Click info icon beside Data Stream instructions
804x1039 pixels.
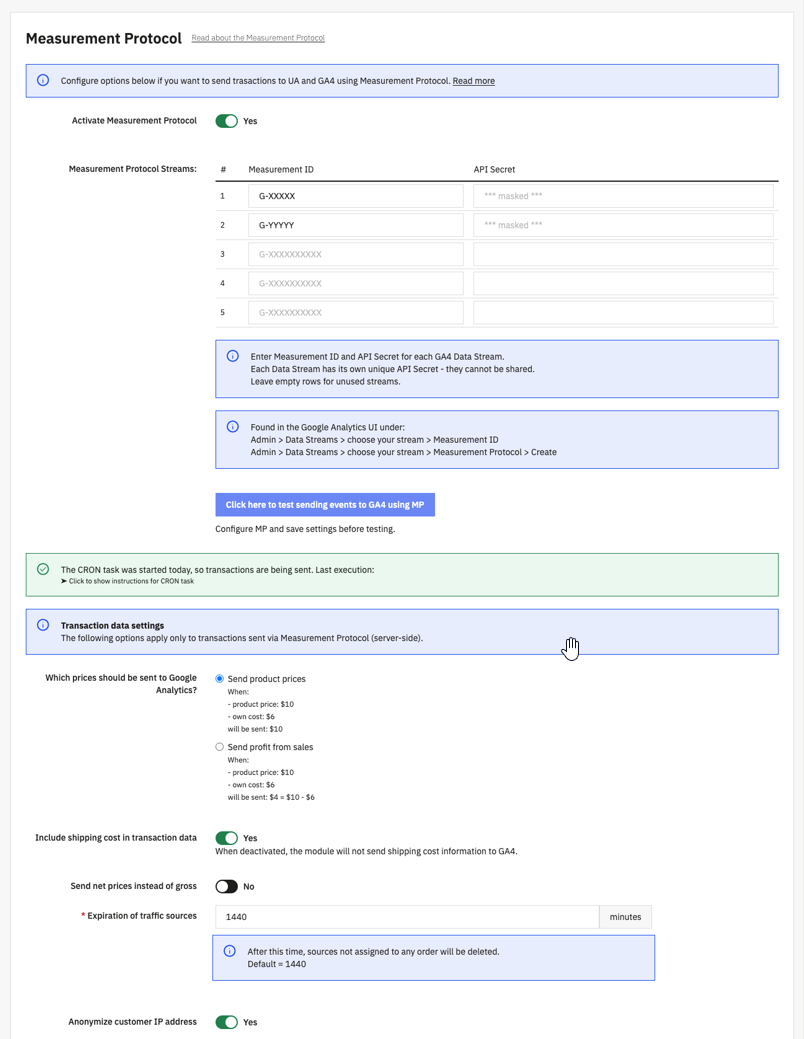point(233,356)
